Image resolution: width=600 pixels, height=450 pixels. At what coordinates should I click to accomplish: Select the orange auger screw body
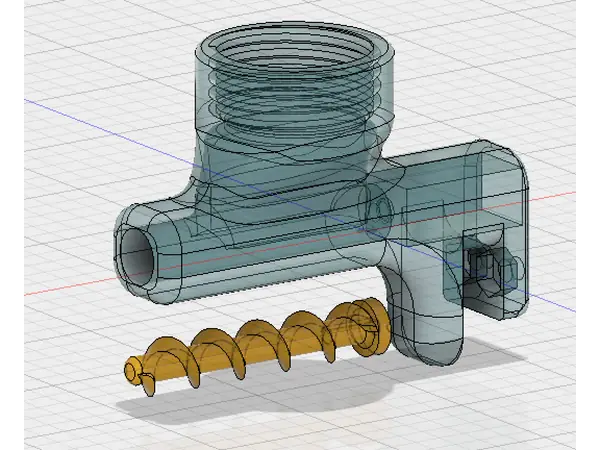257,347
